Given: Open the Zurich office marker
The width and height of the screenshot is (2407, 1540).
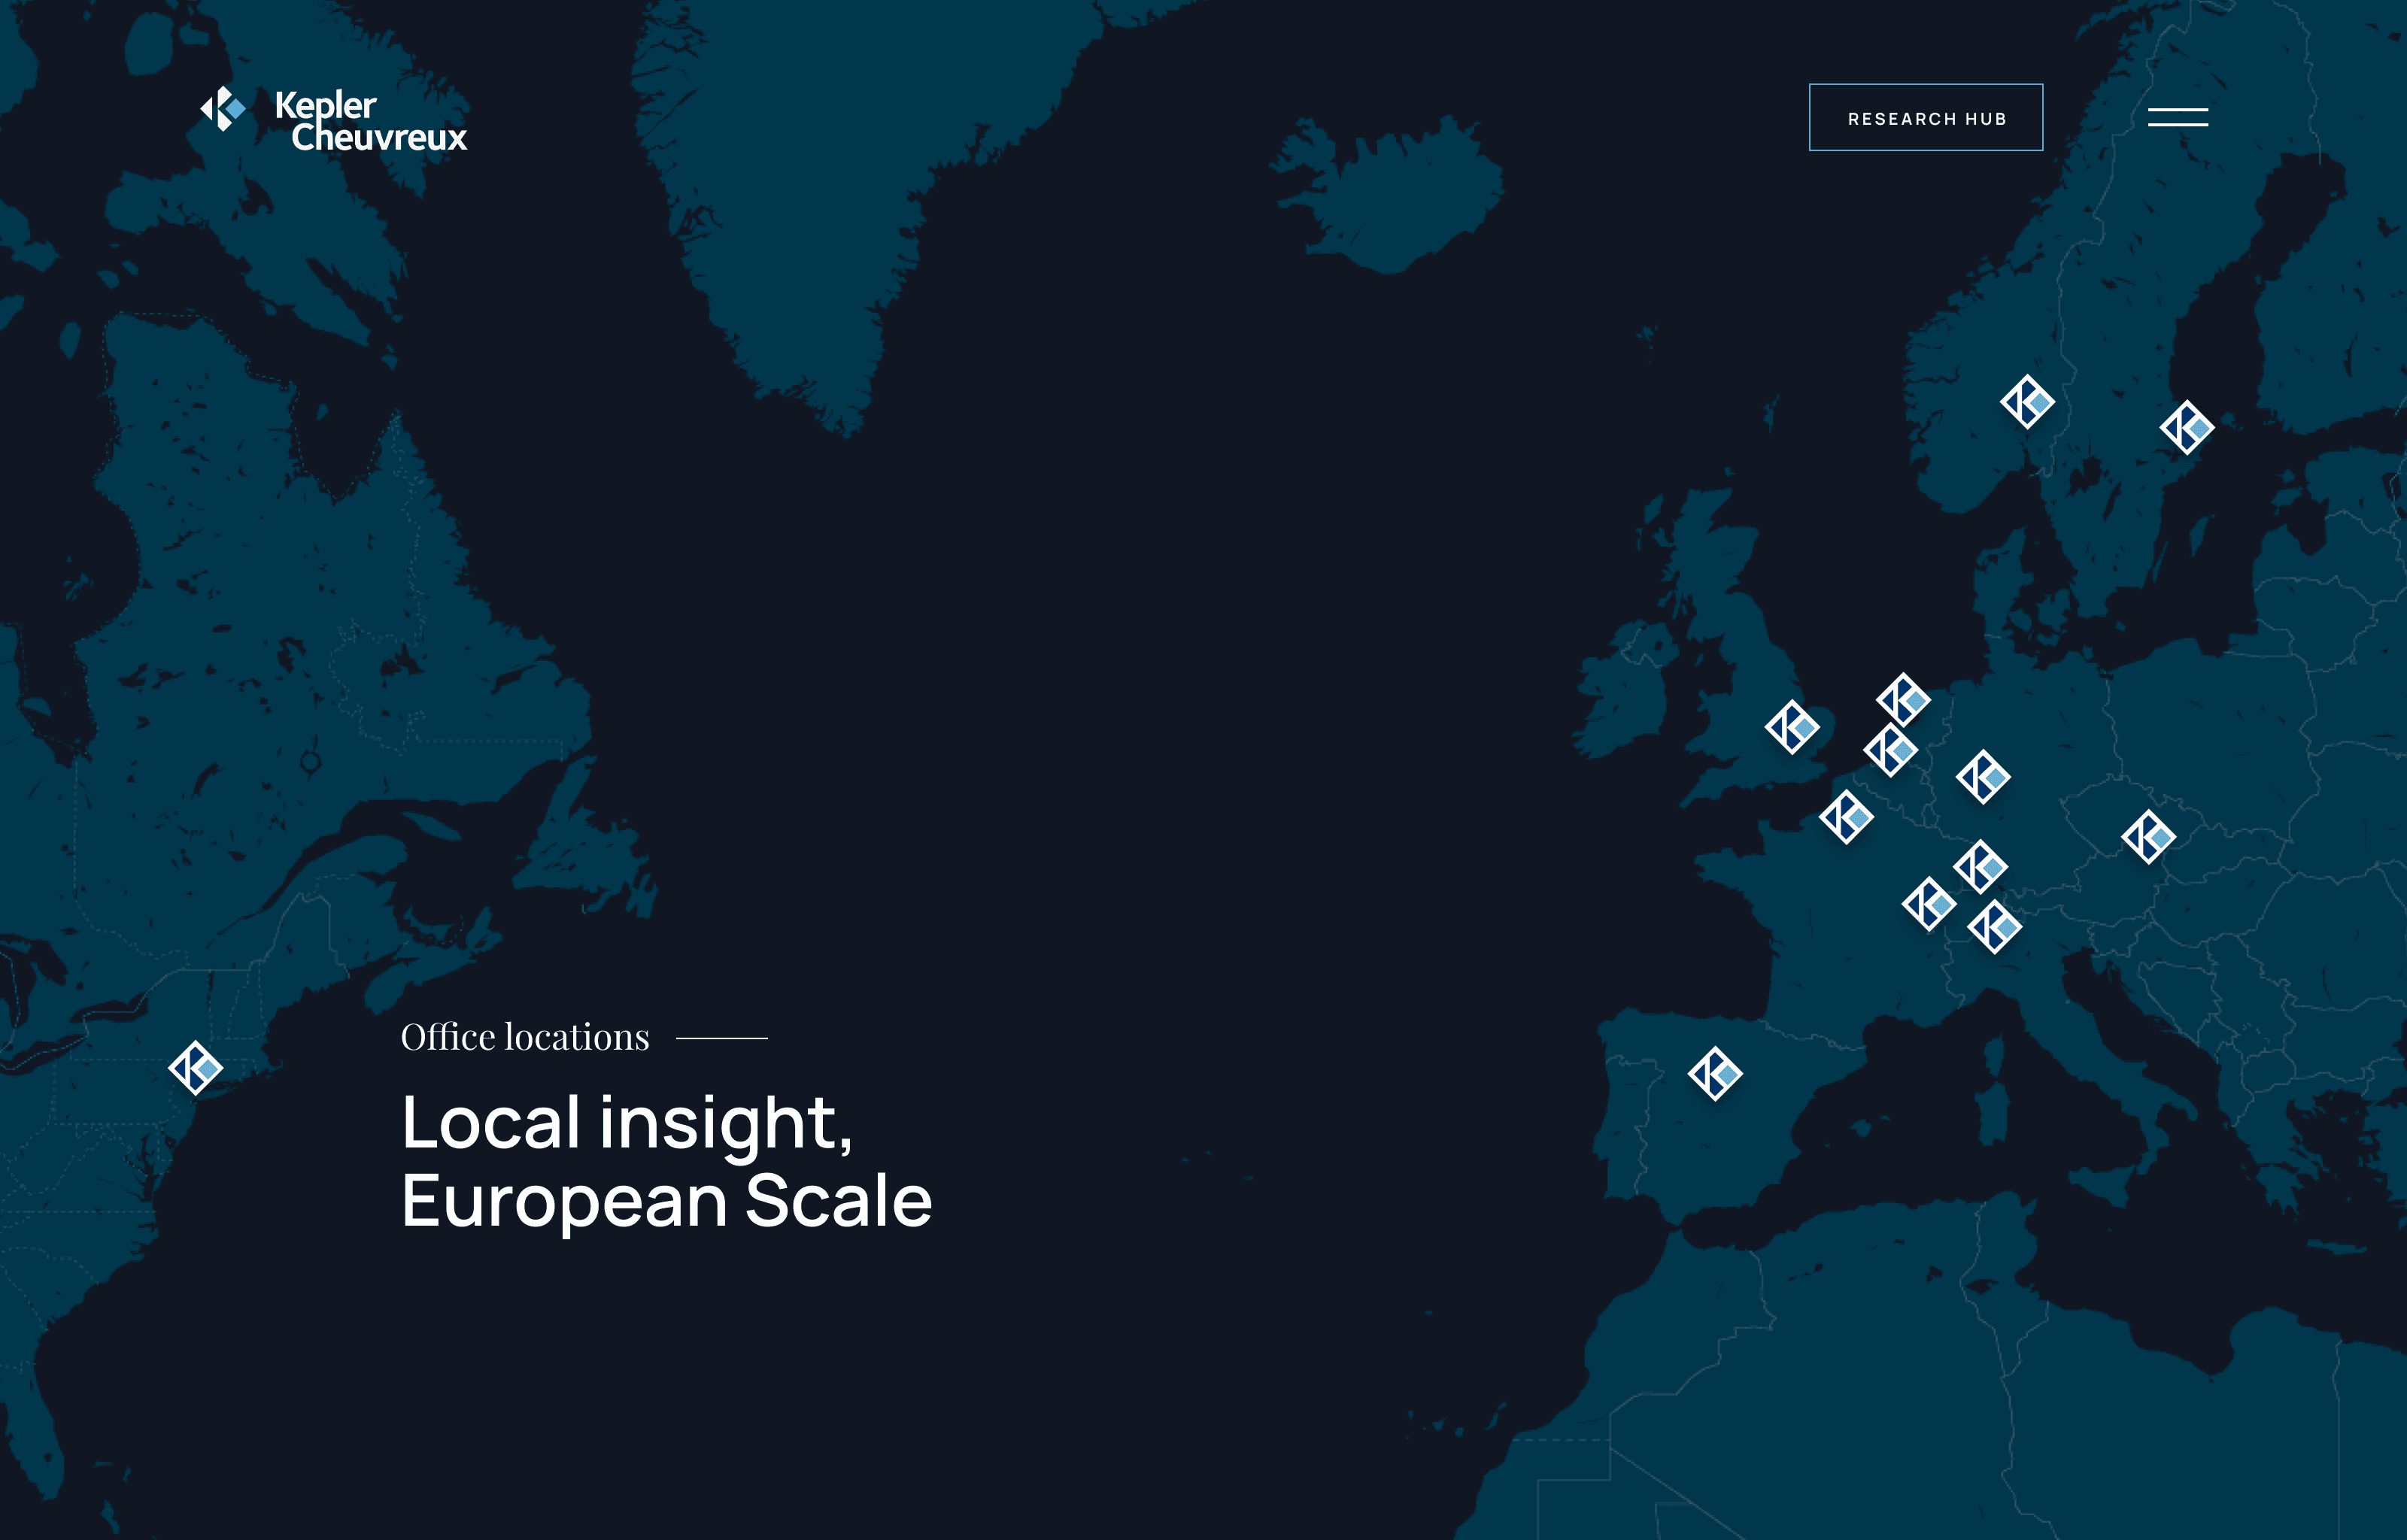Looking at the screenshot, I should pos(1980,867).
